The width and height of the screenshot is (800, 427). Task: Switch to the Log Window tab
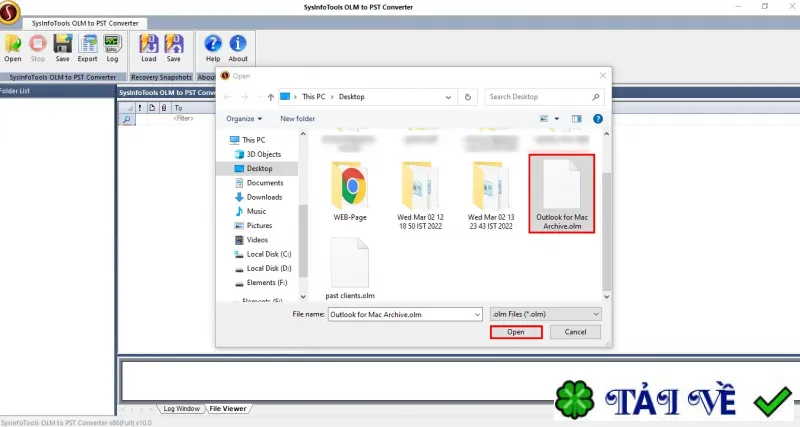tap(181, 409)
